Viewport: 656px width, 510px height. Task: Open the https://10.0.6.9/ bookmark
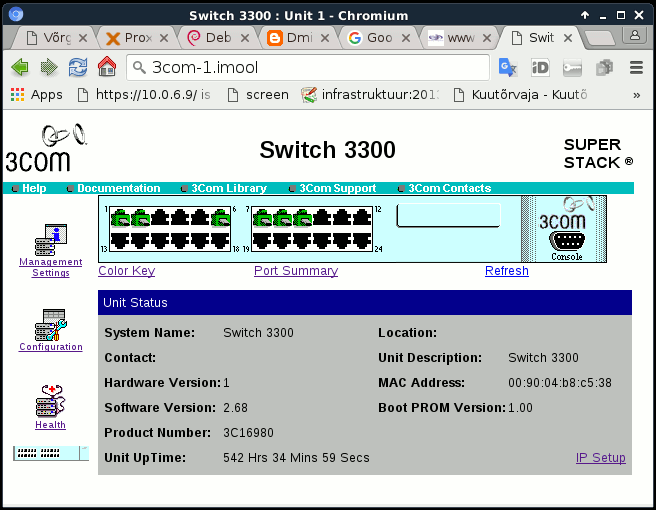(144, 95)
